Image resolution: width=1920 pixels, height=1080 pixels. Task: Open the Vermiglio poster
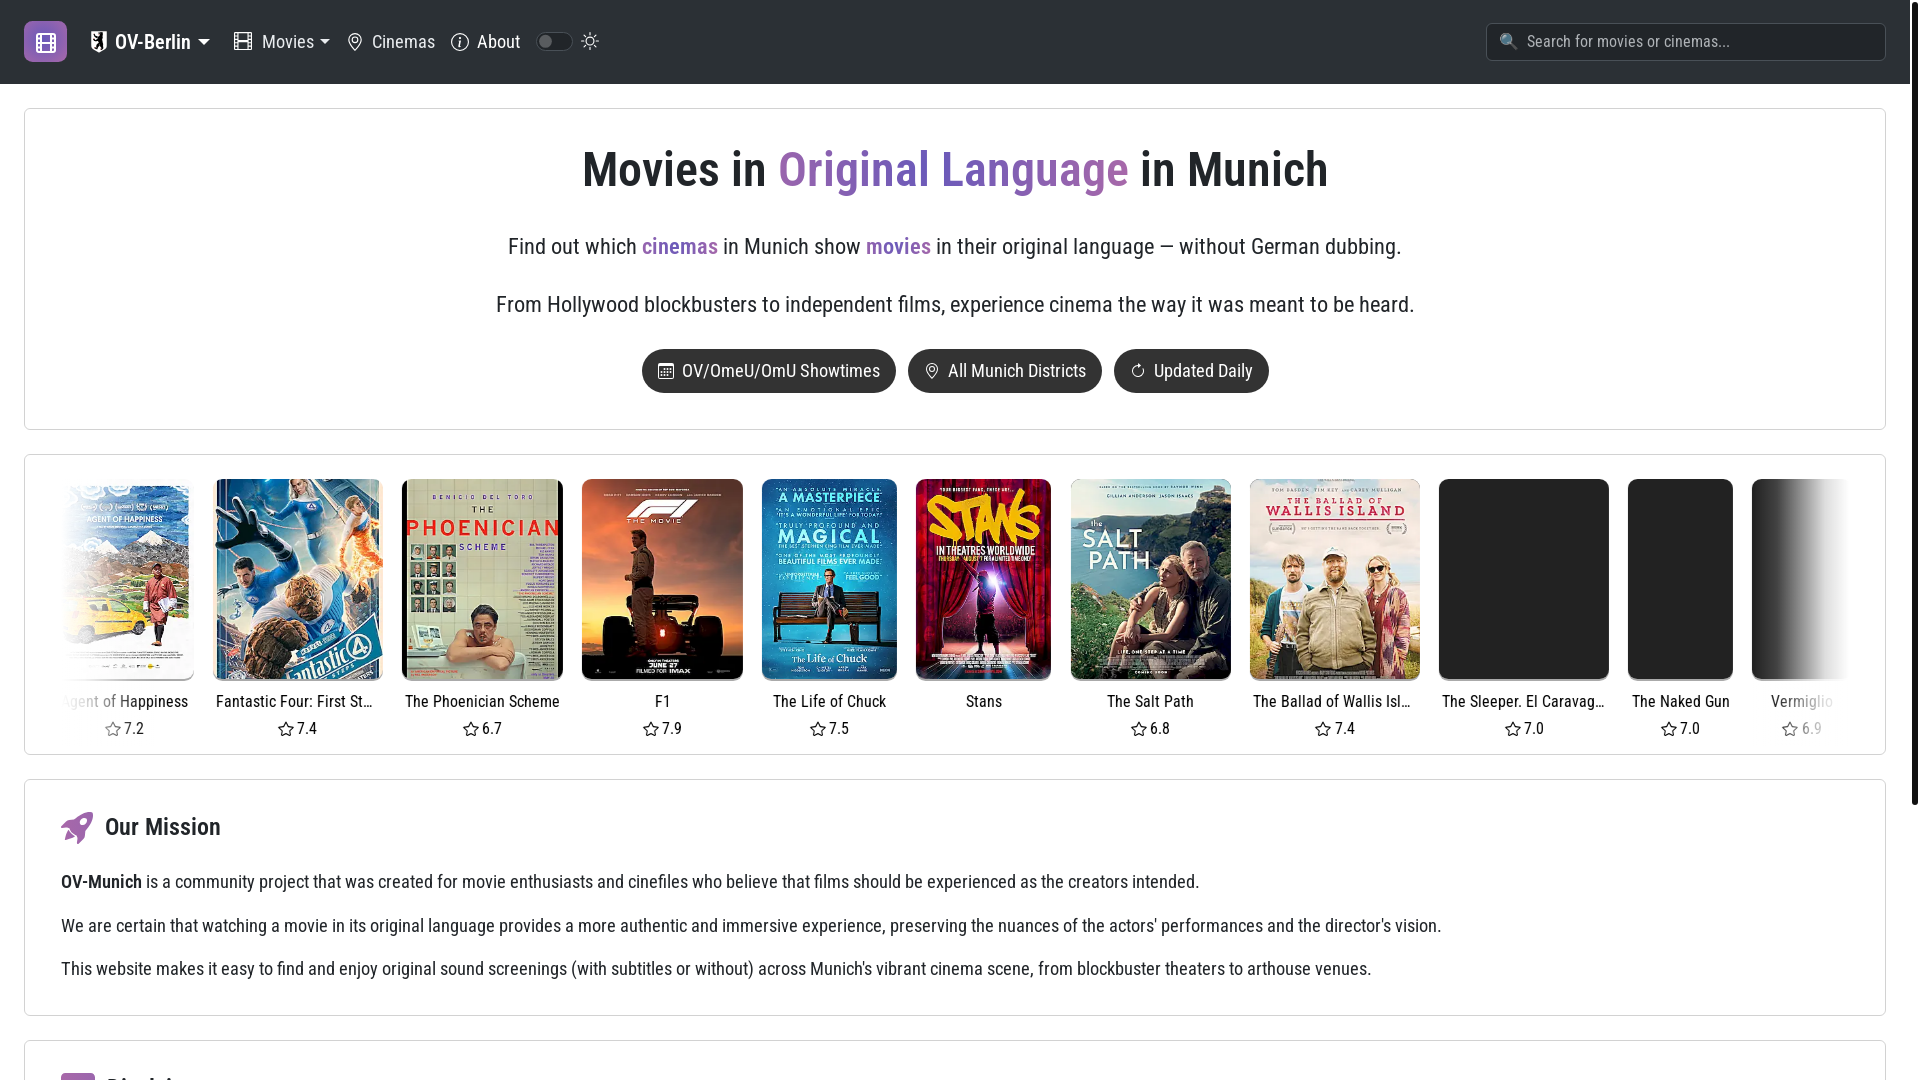[x=1800, y=580]
